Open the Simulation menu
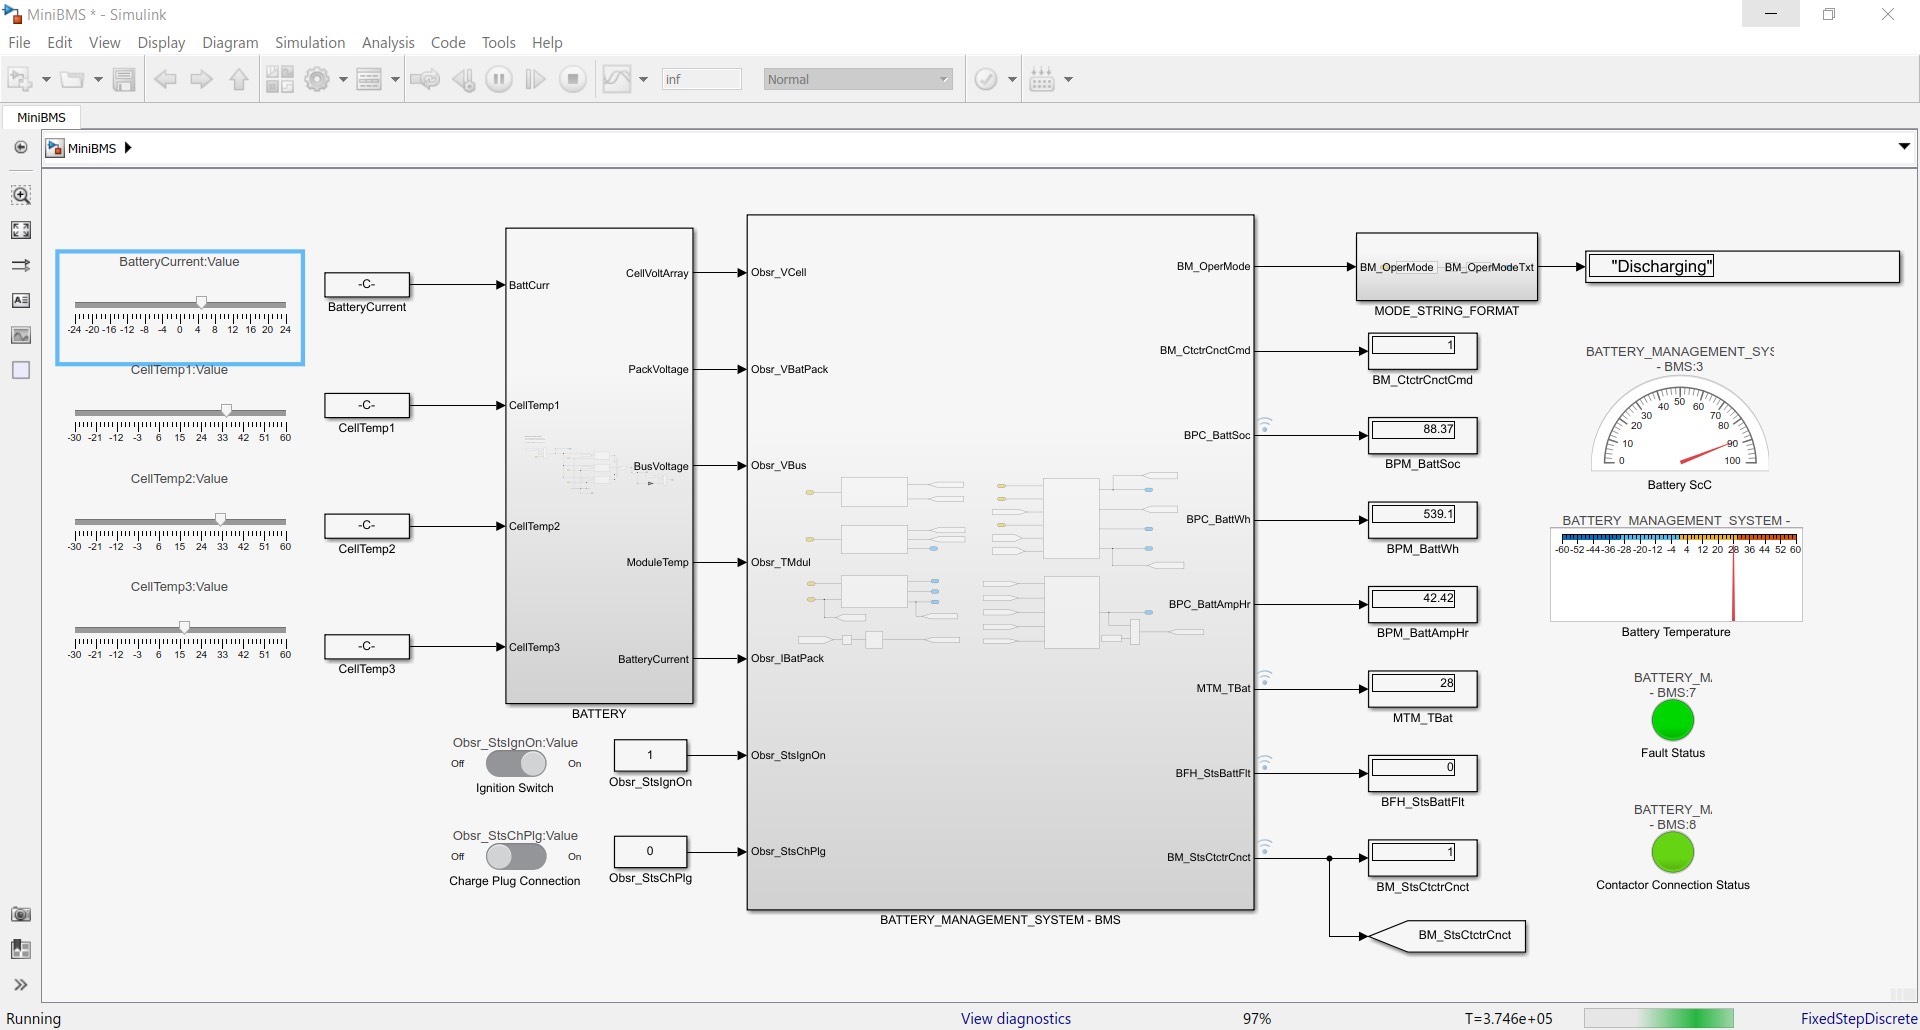 [310, 42]
